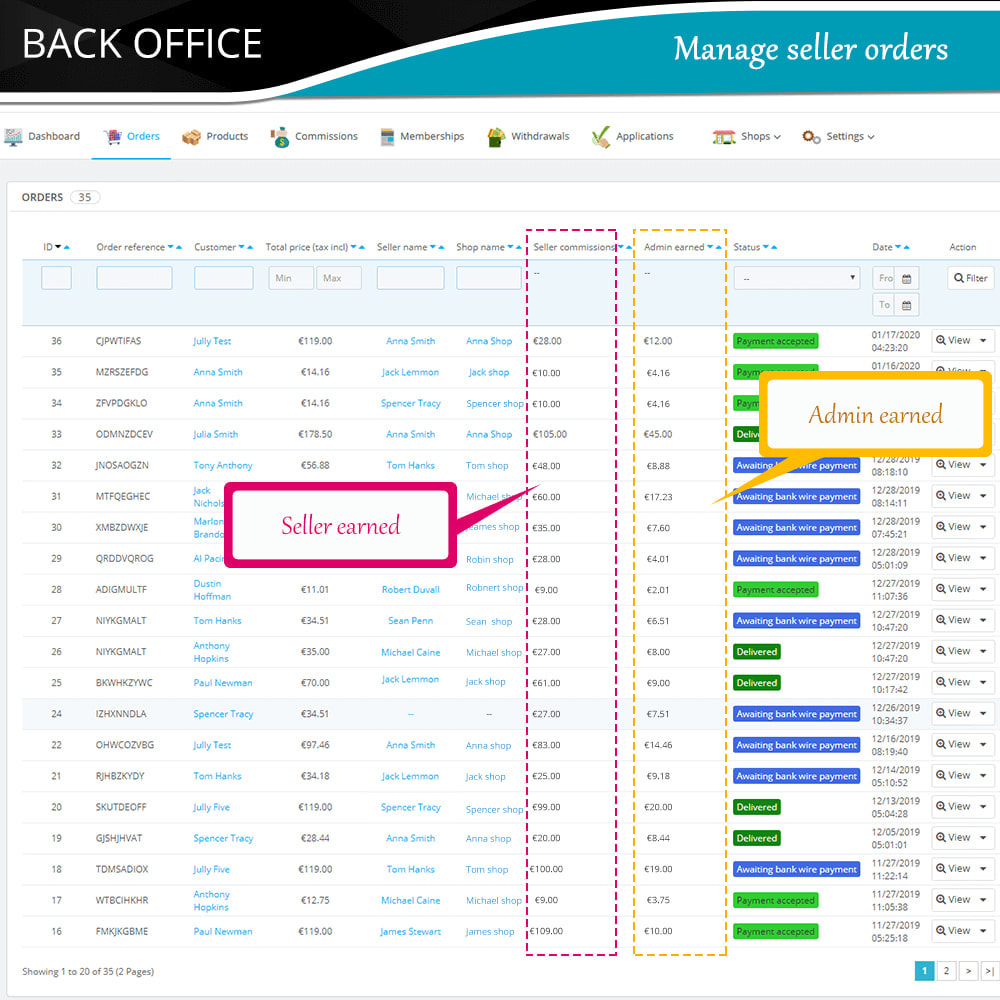
Task: Open customer link Tony Anthony
Action: pos(222,466)
